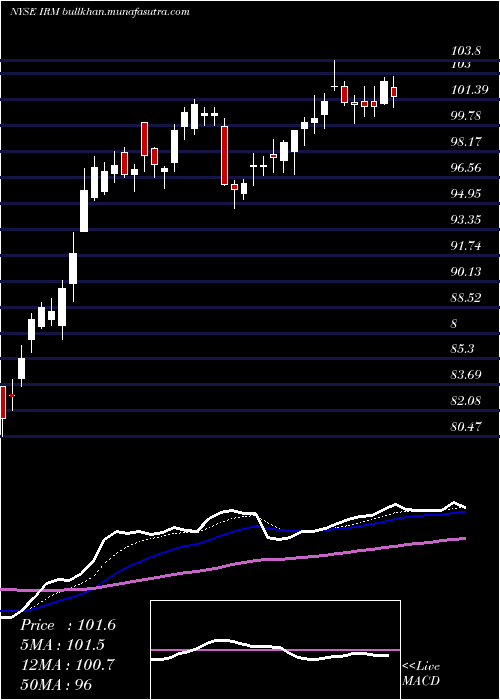This screenshot has width=500, height=700.
Task: Select the 99.78 price axis label
Action: point(466,116)
